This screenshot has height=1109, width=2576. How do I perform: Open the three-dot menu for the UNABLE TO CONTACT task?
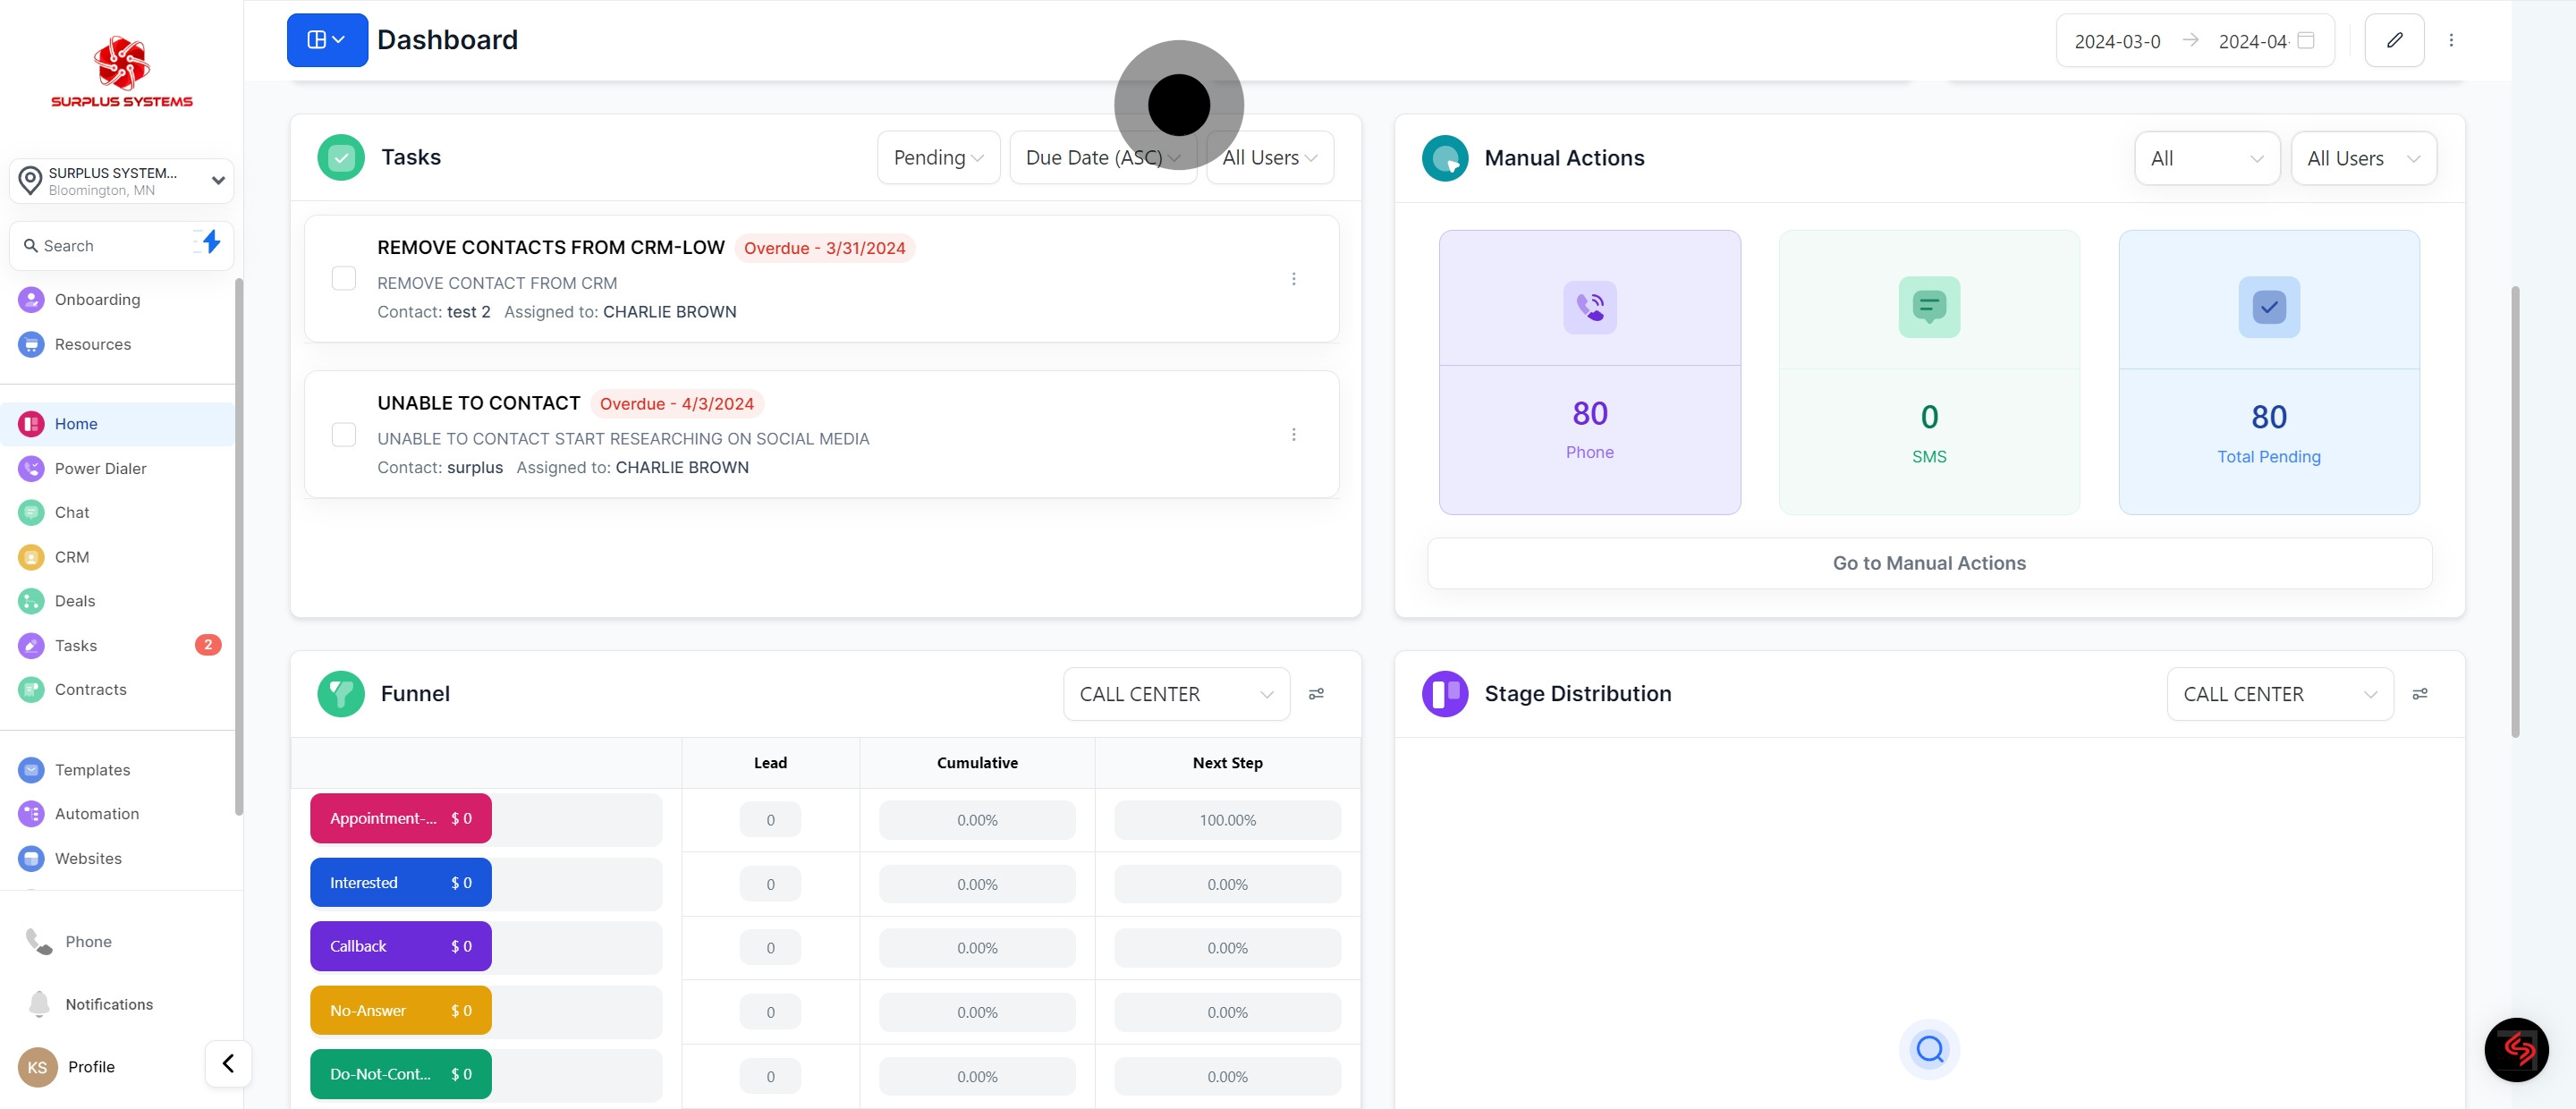tap(1293, 435)
